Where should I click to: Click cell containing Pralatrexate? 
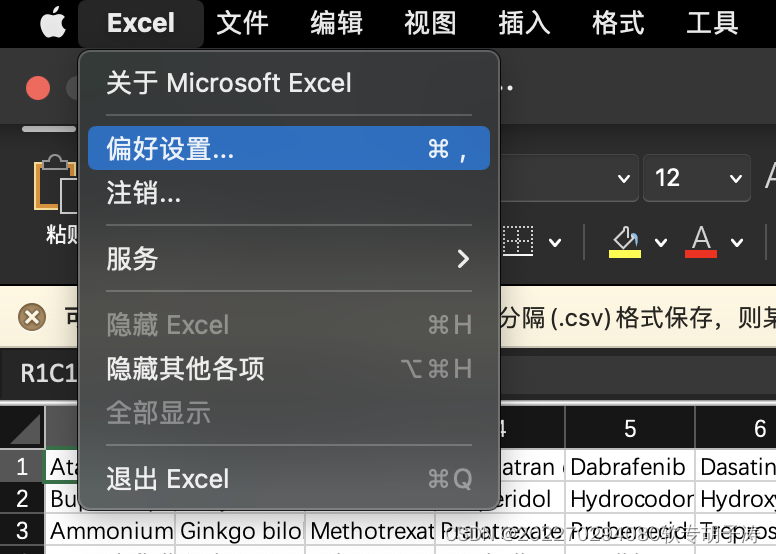coord(500,531)
